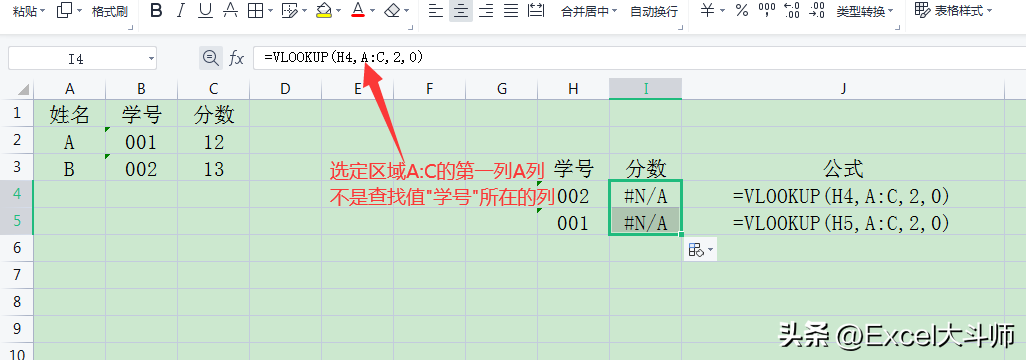Click the fx insert function icon
Viewport: 1026px width, 360px height.
(236, 59)
